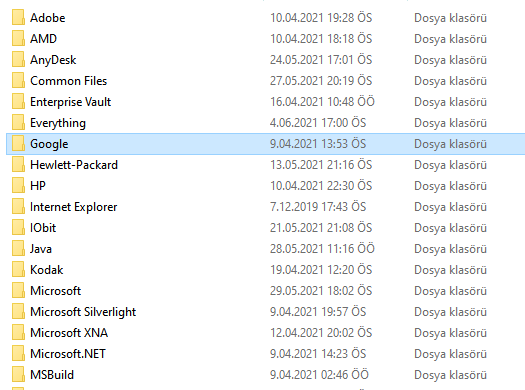Click date 9.04.2021 14:23 ÖS
Viewport: 525px width, 390px height.
[x=318, y=354]
